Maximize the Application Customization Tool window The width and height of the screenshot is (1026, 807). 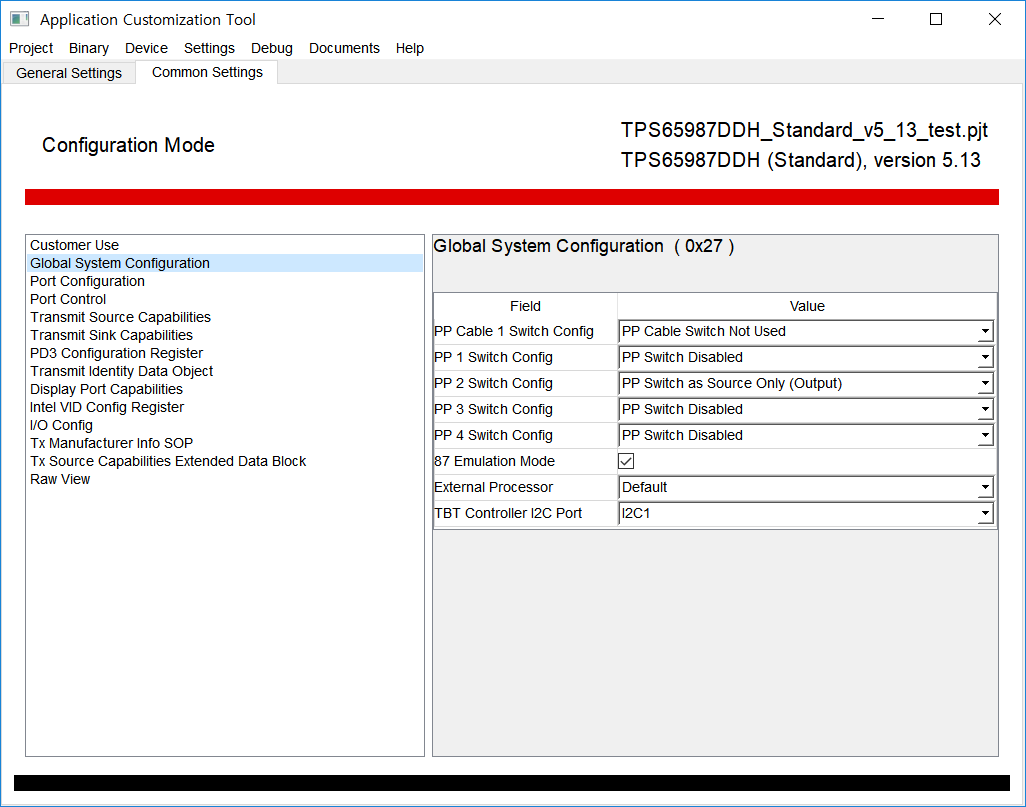coord(936,19)
